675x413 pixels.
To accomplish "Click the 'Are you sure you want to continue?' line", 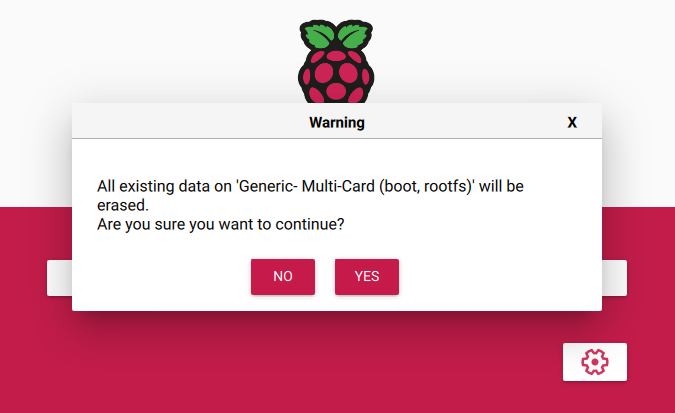I will coord(220,224).
